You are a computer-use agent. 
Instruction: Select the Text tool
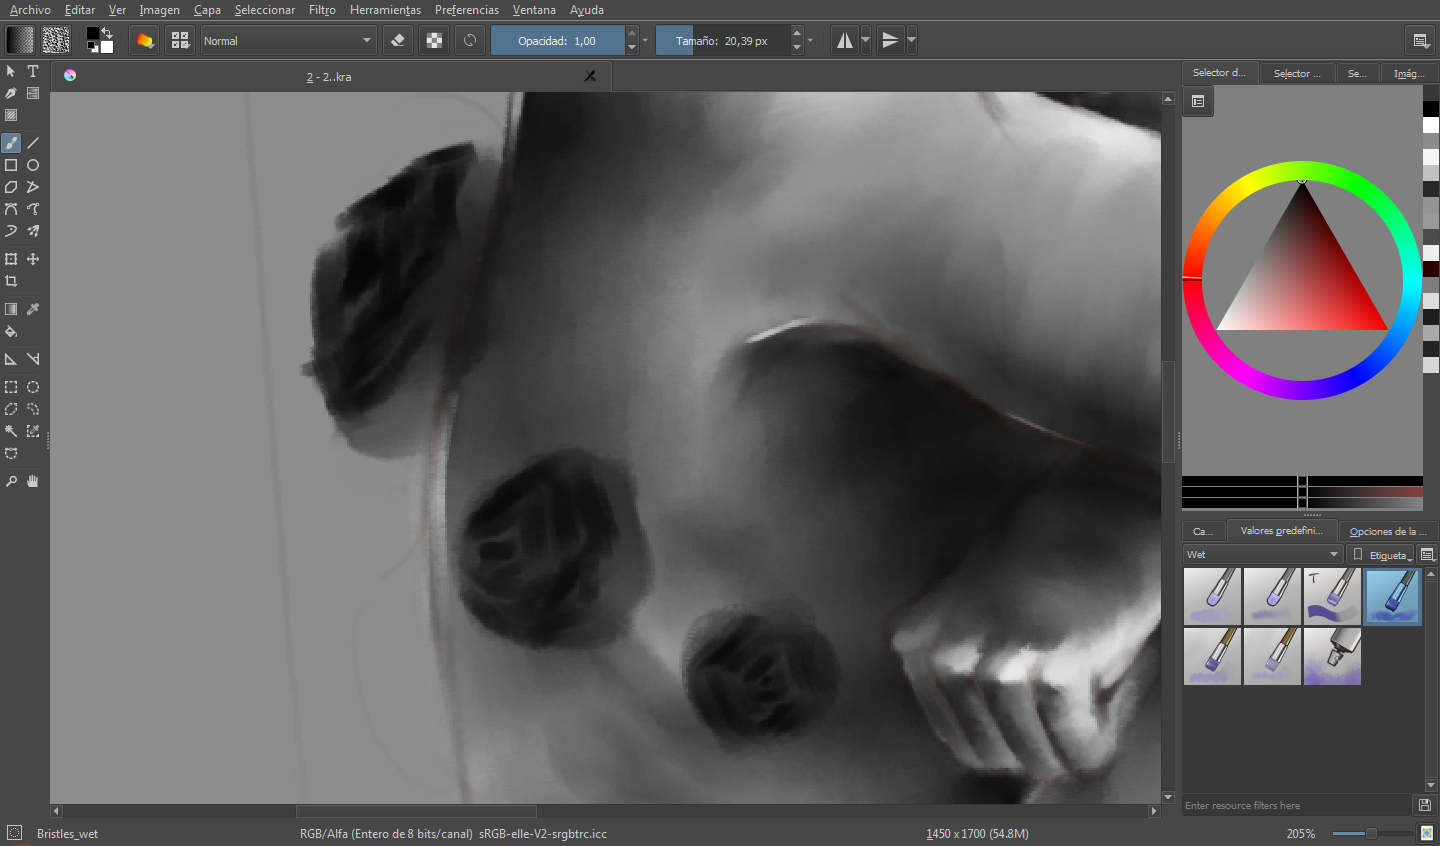33,71
